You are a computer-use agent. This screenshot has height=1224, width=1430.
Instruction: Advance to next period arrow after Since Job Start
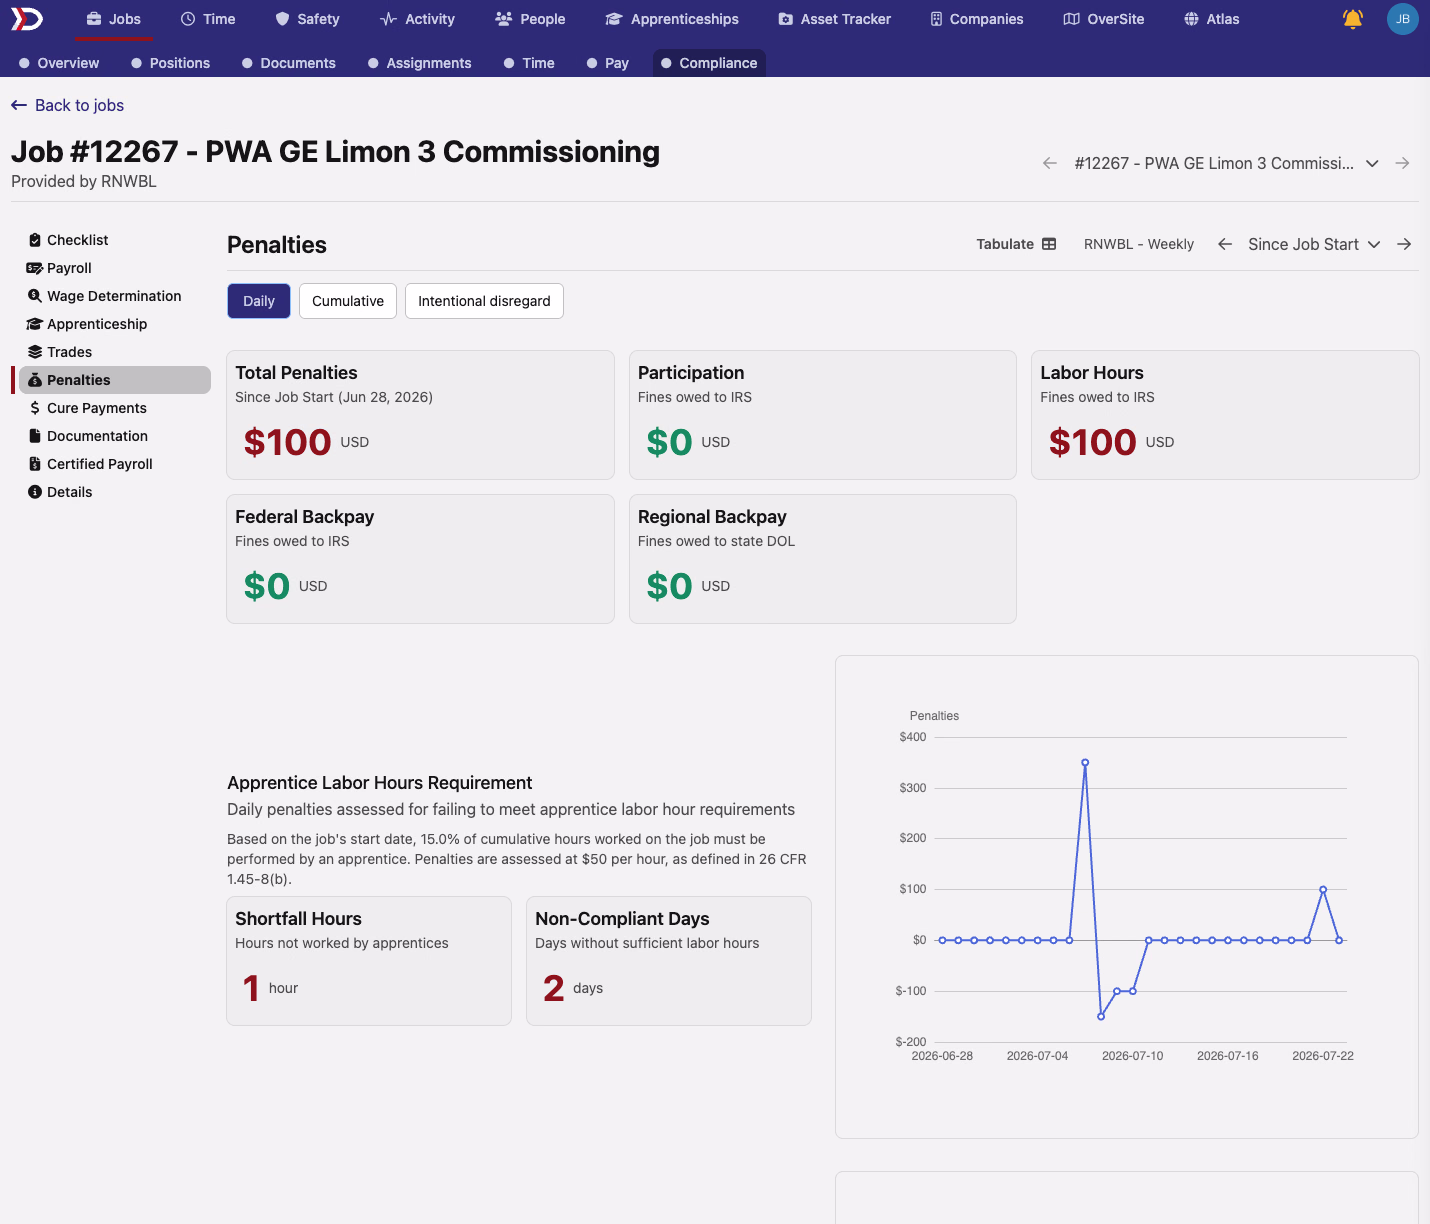click(x=1404, y=244)
